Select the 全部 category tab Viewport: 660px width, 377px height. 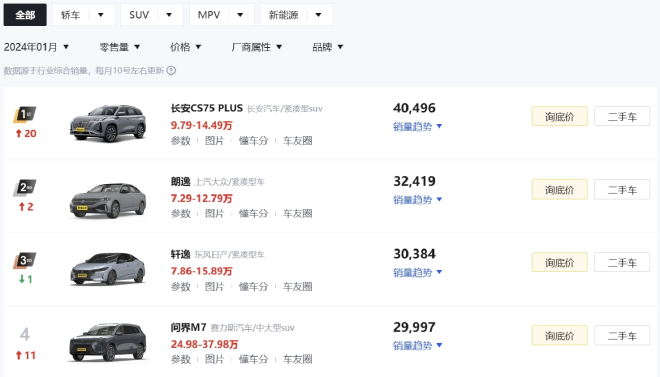click(25, 15)
